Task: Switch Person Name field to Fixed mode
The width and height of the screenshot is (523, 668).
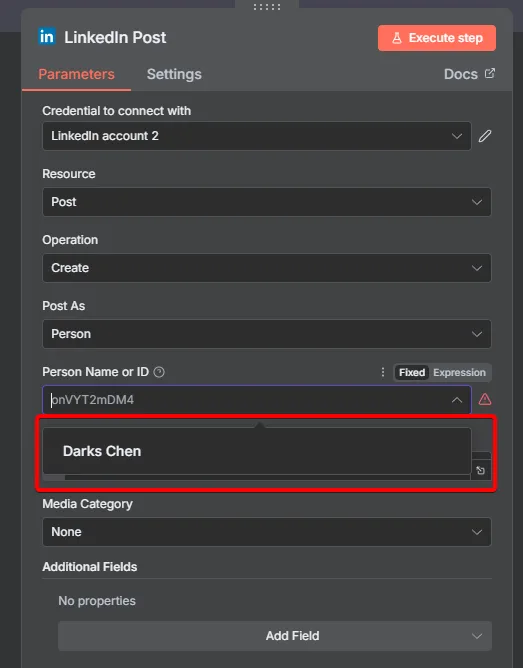Action: coord(411,372)
